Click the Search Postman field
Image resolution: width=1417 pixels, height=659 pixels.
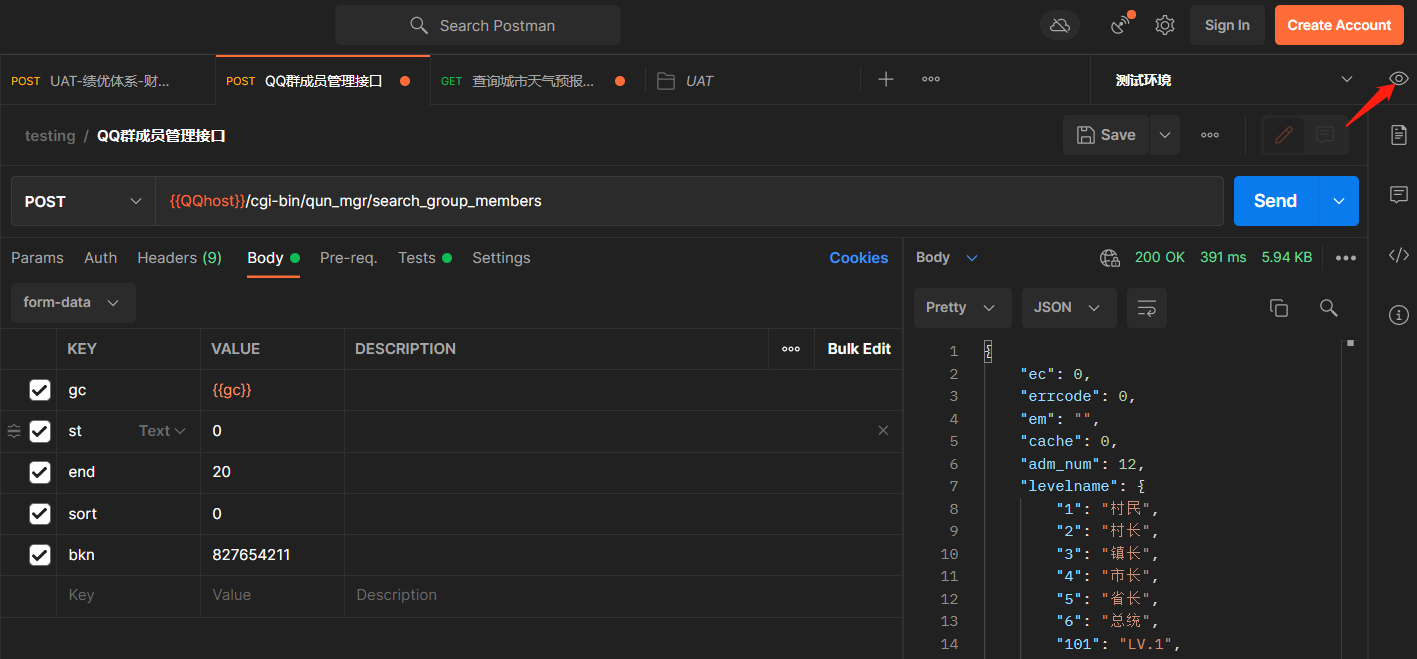(x=478, y=25)
